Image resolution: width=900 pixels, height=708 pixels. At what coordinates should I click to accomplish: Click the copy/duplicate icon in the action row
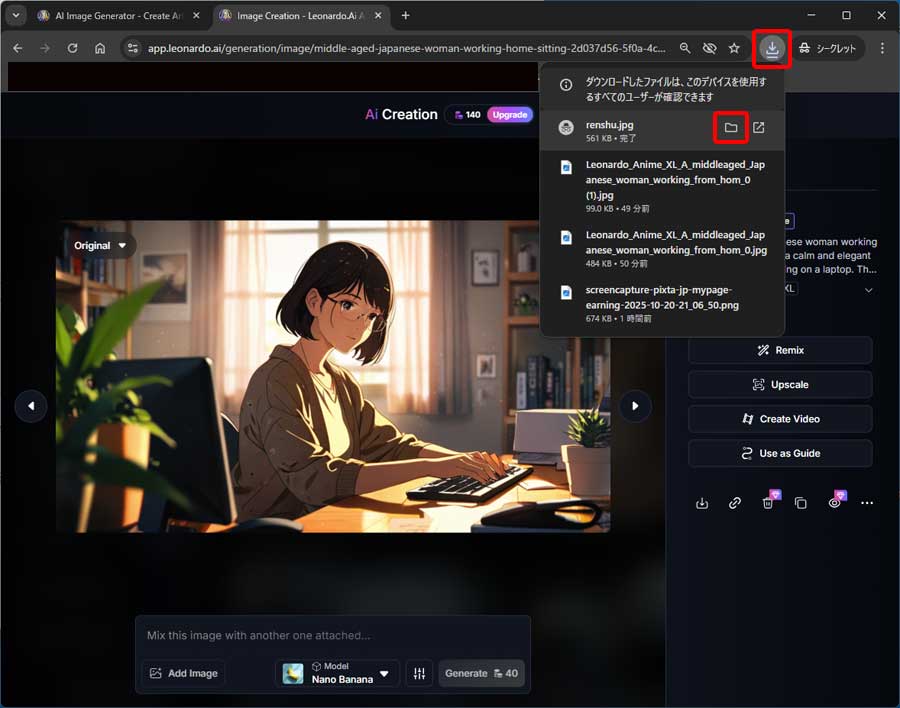click(x=800, y=503)
